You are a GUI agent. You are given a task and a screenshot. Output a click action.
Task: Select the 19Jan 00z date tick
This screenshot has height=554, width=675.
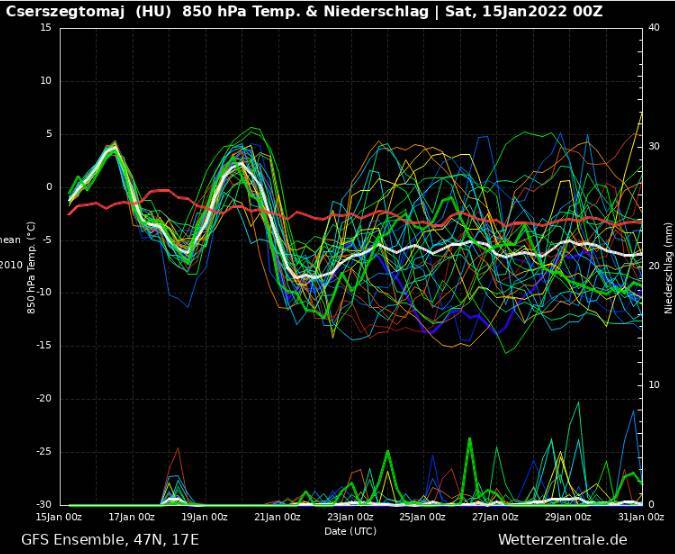pyautogui.click(x=204, y=517)
